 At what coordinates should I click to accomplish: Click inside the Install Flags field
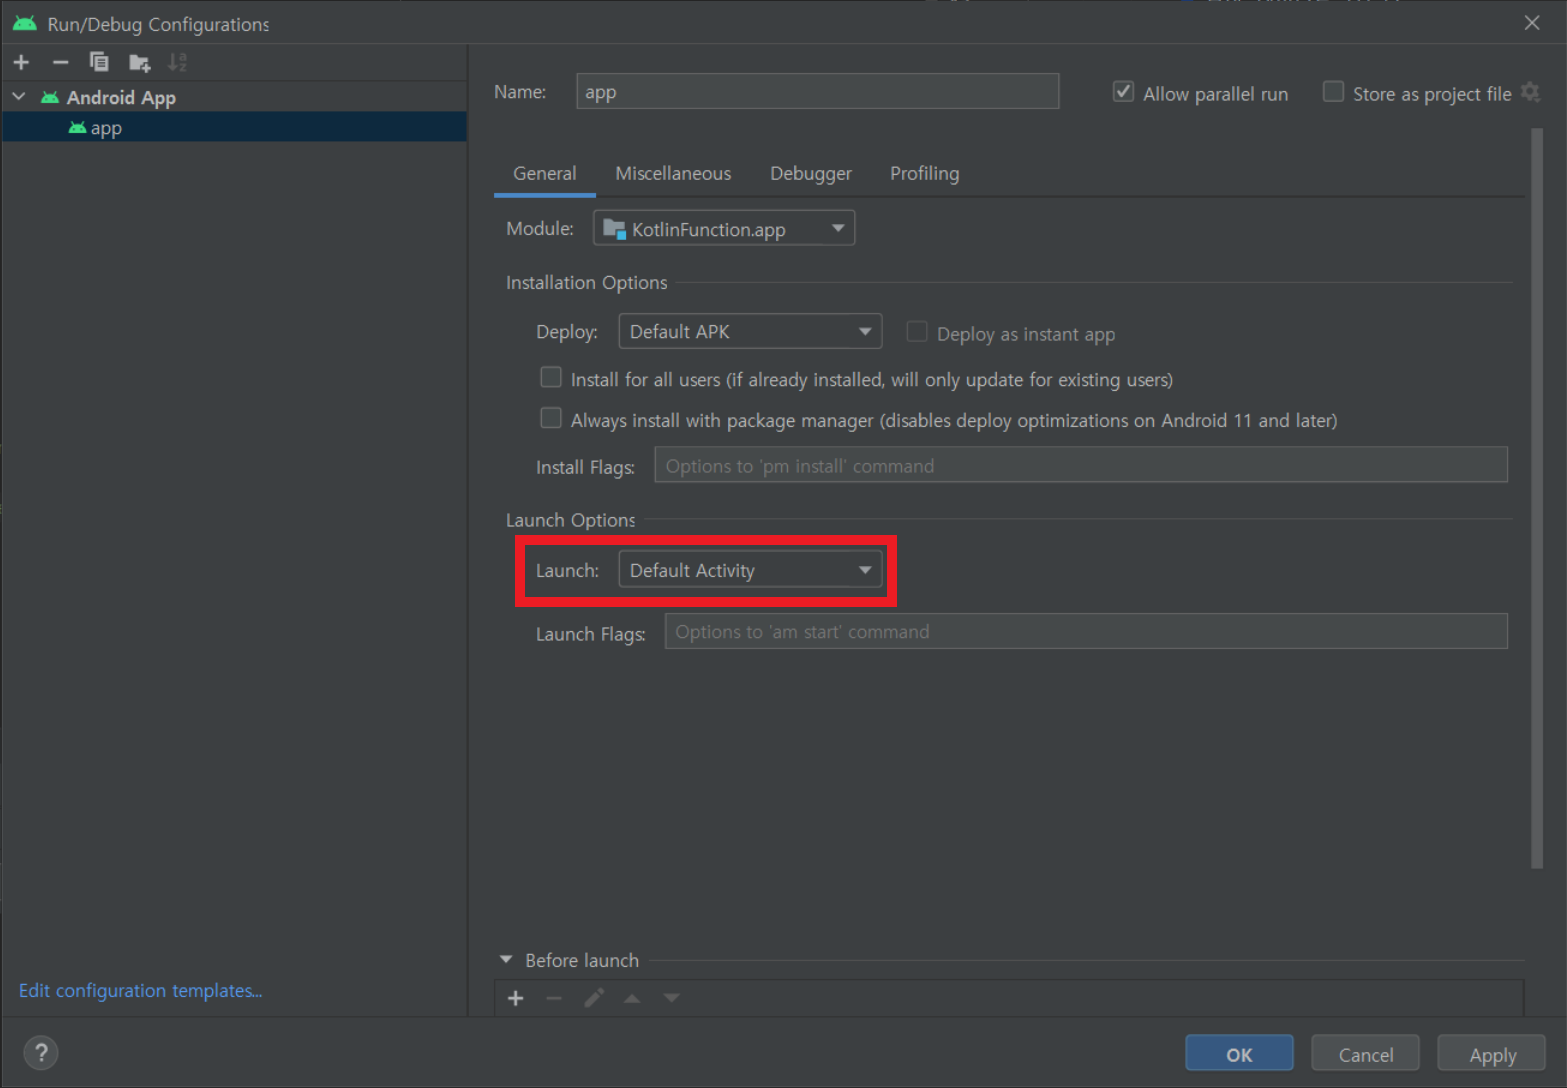(1080, 464)
